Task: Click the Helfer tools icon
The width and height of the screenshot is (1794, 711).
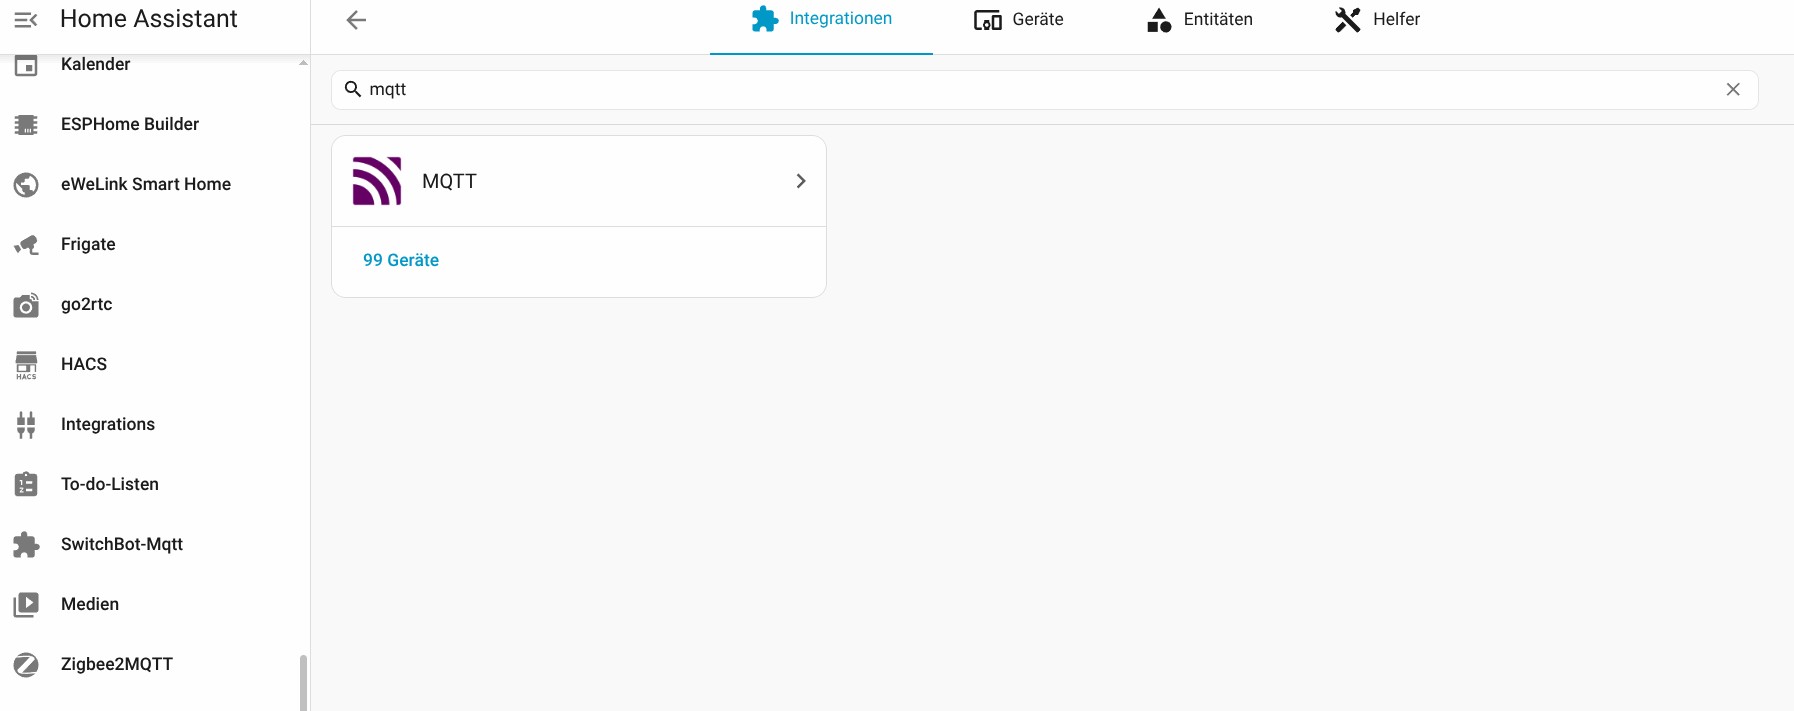Action: point(1348,20)
